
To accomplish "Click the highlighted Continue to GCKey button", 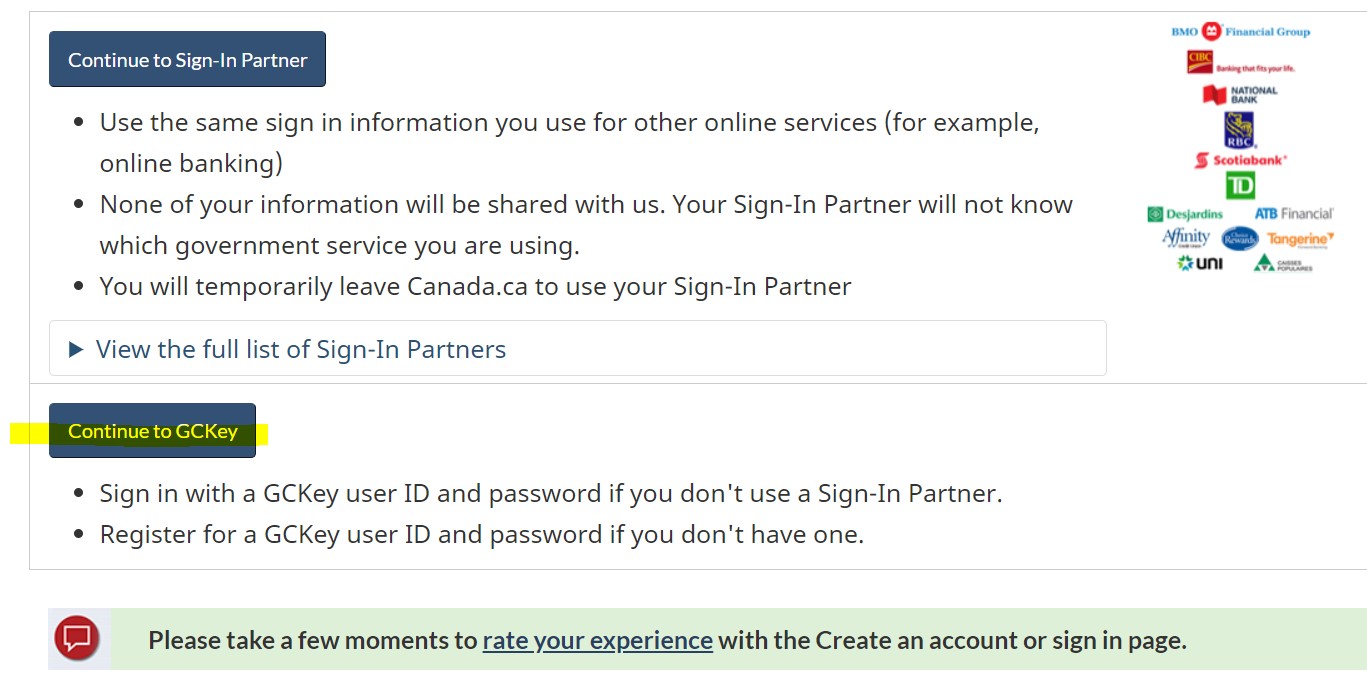I will tap(152, 431).
